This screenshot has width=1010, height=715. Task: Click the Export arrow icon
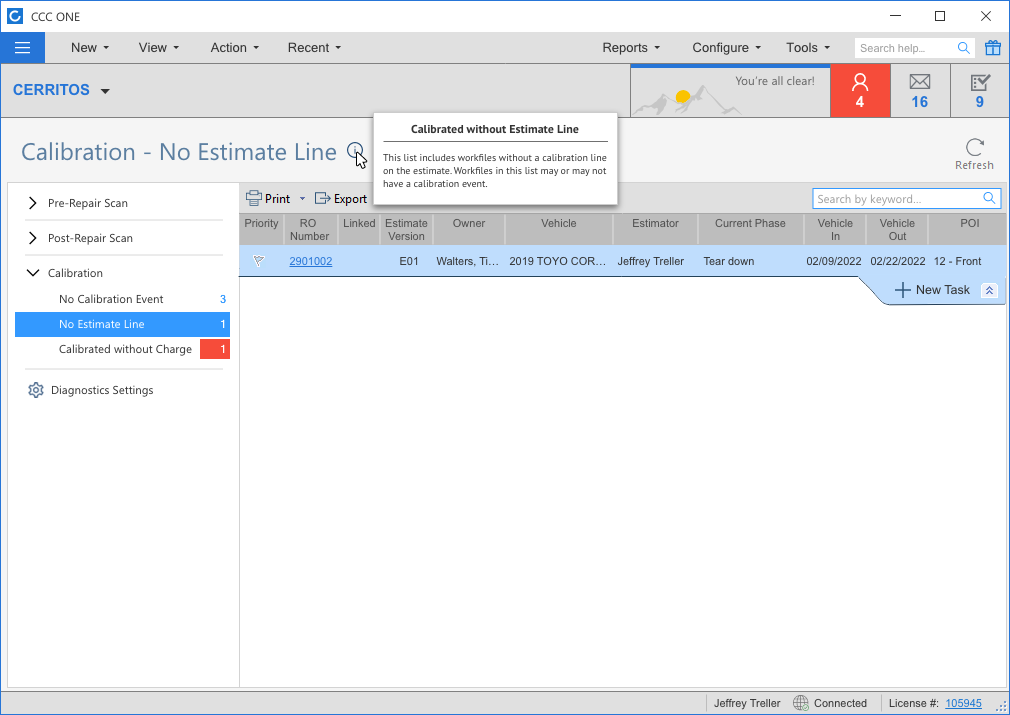coord(322,198)
